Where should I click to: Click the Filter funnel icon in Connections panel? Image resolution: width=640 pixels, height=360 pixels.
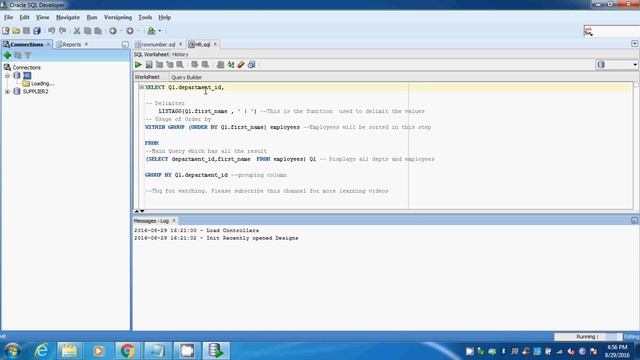[x=28, y=55]
